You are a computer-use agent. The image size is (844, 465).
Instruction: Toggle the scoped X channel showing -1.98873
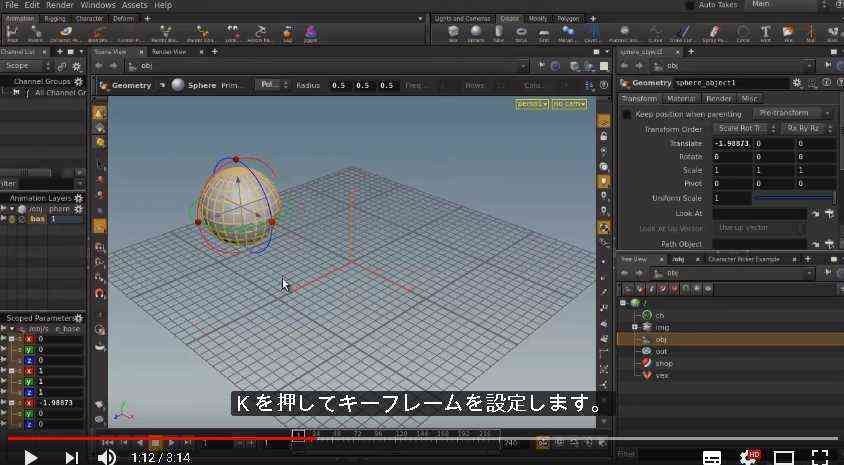click(x=29, y=403)
